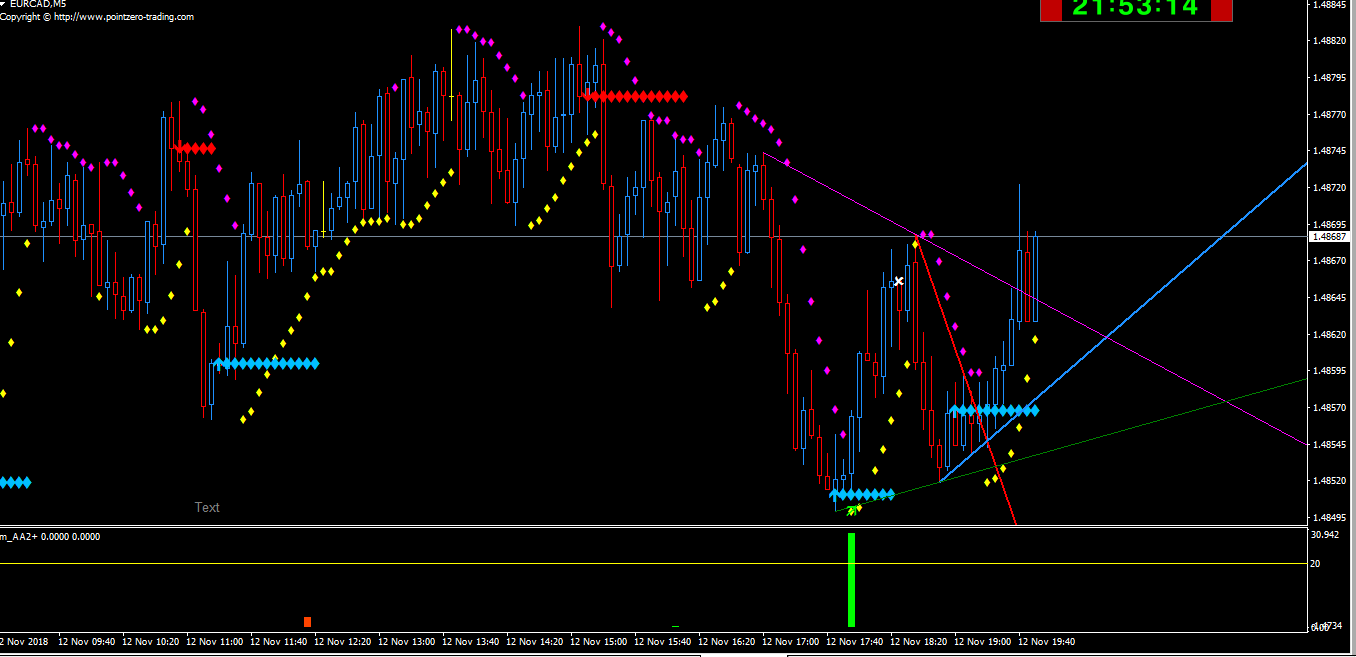The image size is (1356, 657).
Task: Click the '12 Nov 15:00' time label
Action: pyautogui.click(x=599, y=641)
